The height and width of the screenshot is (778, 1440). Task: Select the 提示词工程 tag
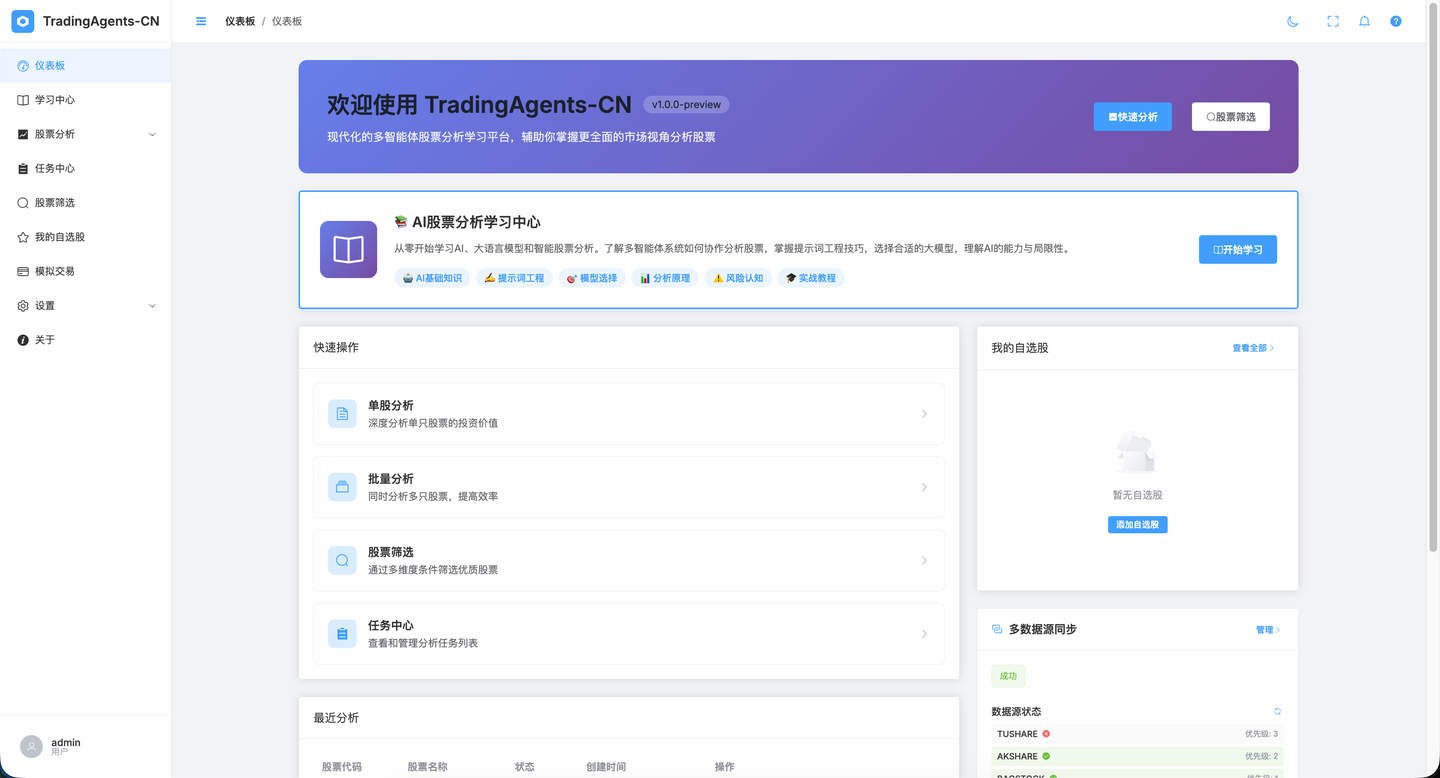514,278
